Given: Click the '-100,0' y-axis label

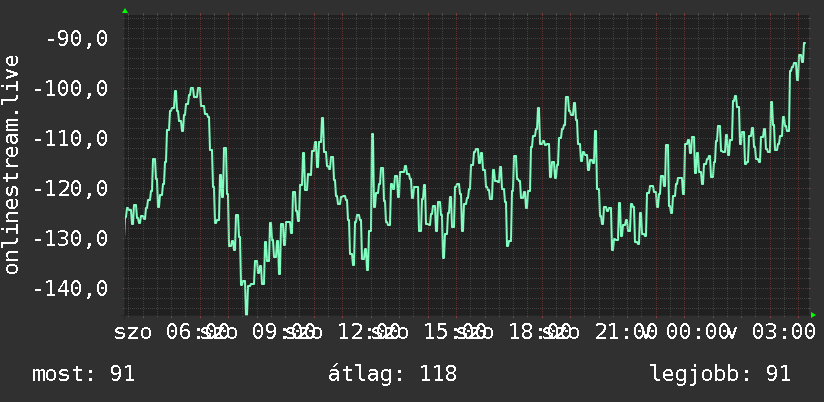Looking at the screenshot, I should click(70, 88).
